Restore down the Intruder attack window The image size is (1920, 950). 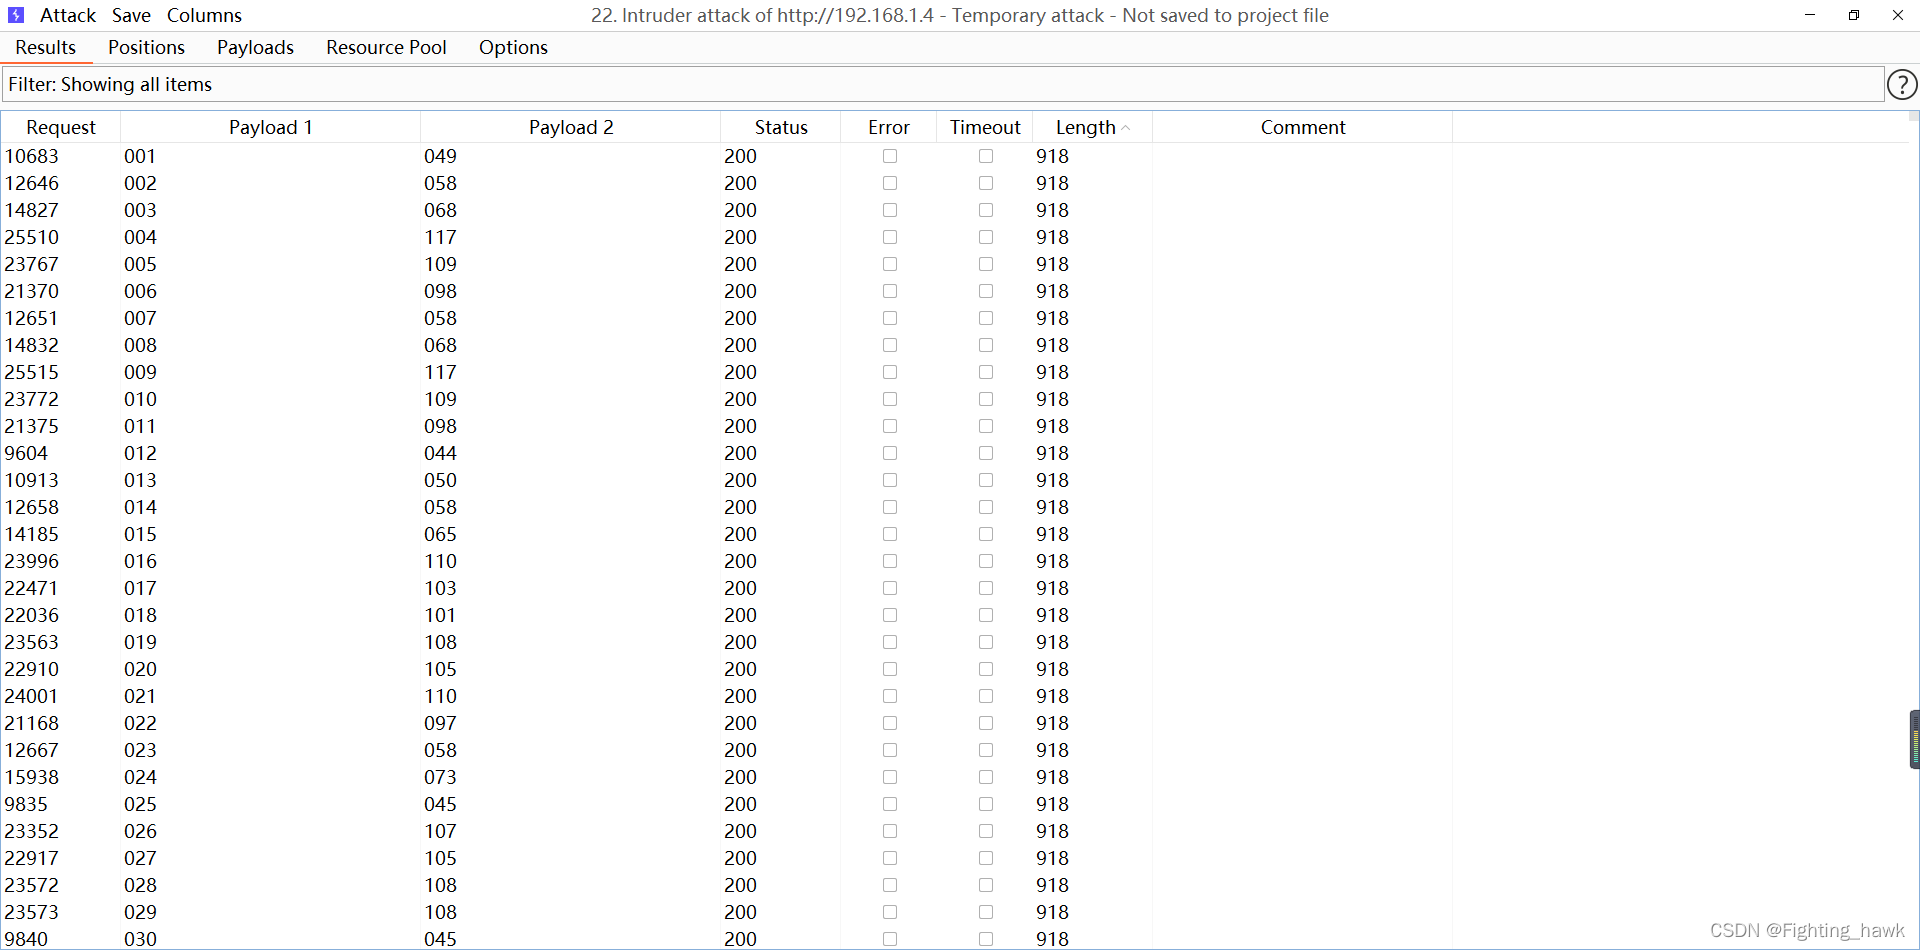(1854, 15)
